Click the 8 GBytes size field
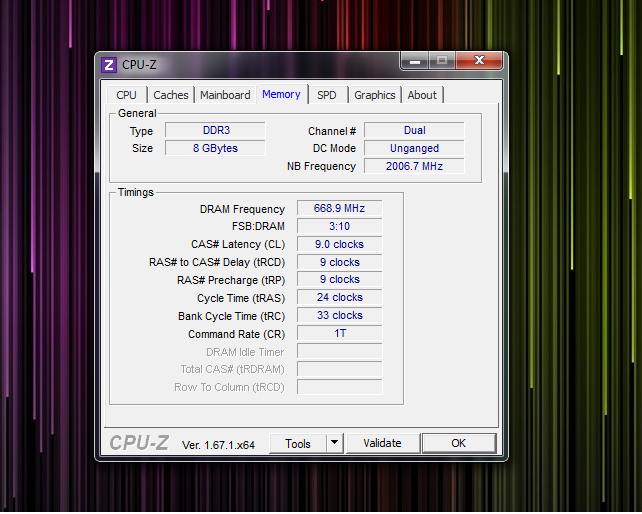642x514 pixels. click(x=216, y=148)
